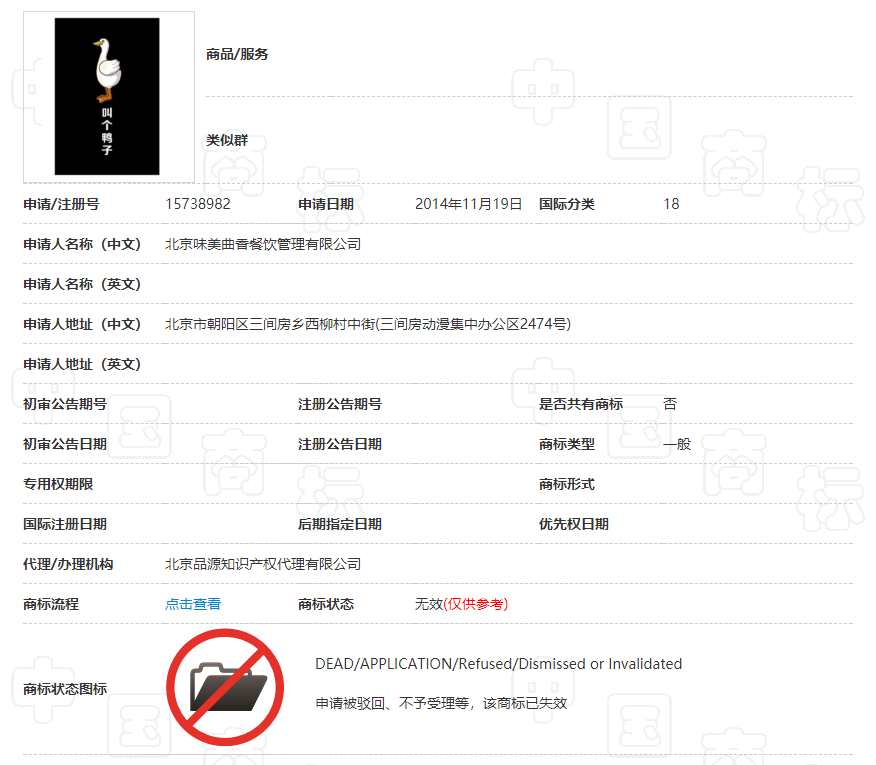The height and width of the screenshot is (765, 876).
Task: Click the 优先权日期 label
Action: 574,524
